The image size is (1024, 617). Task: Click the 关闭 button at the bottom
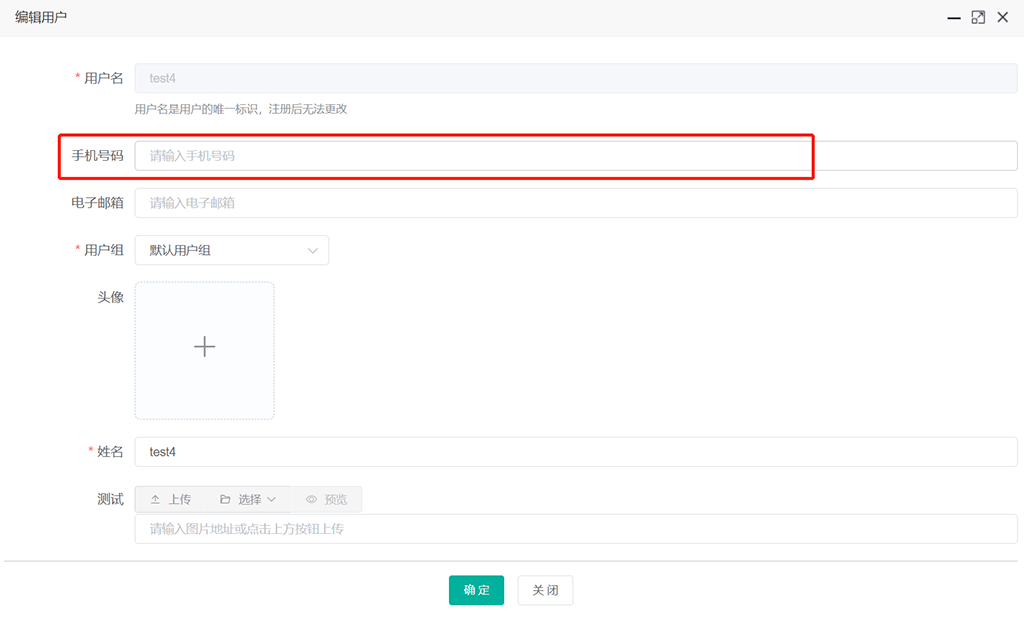(545, 590)
